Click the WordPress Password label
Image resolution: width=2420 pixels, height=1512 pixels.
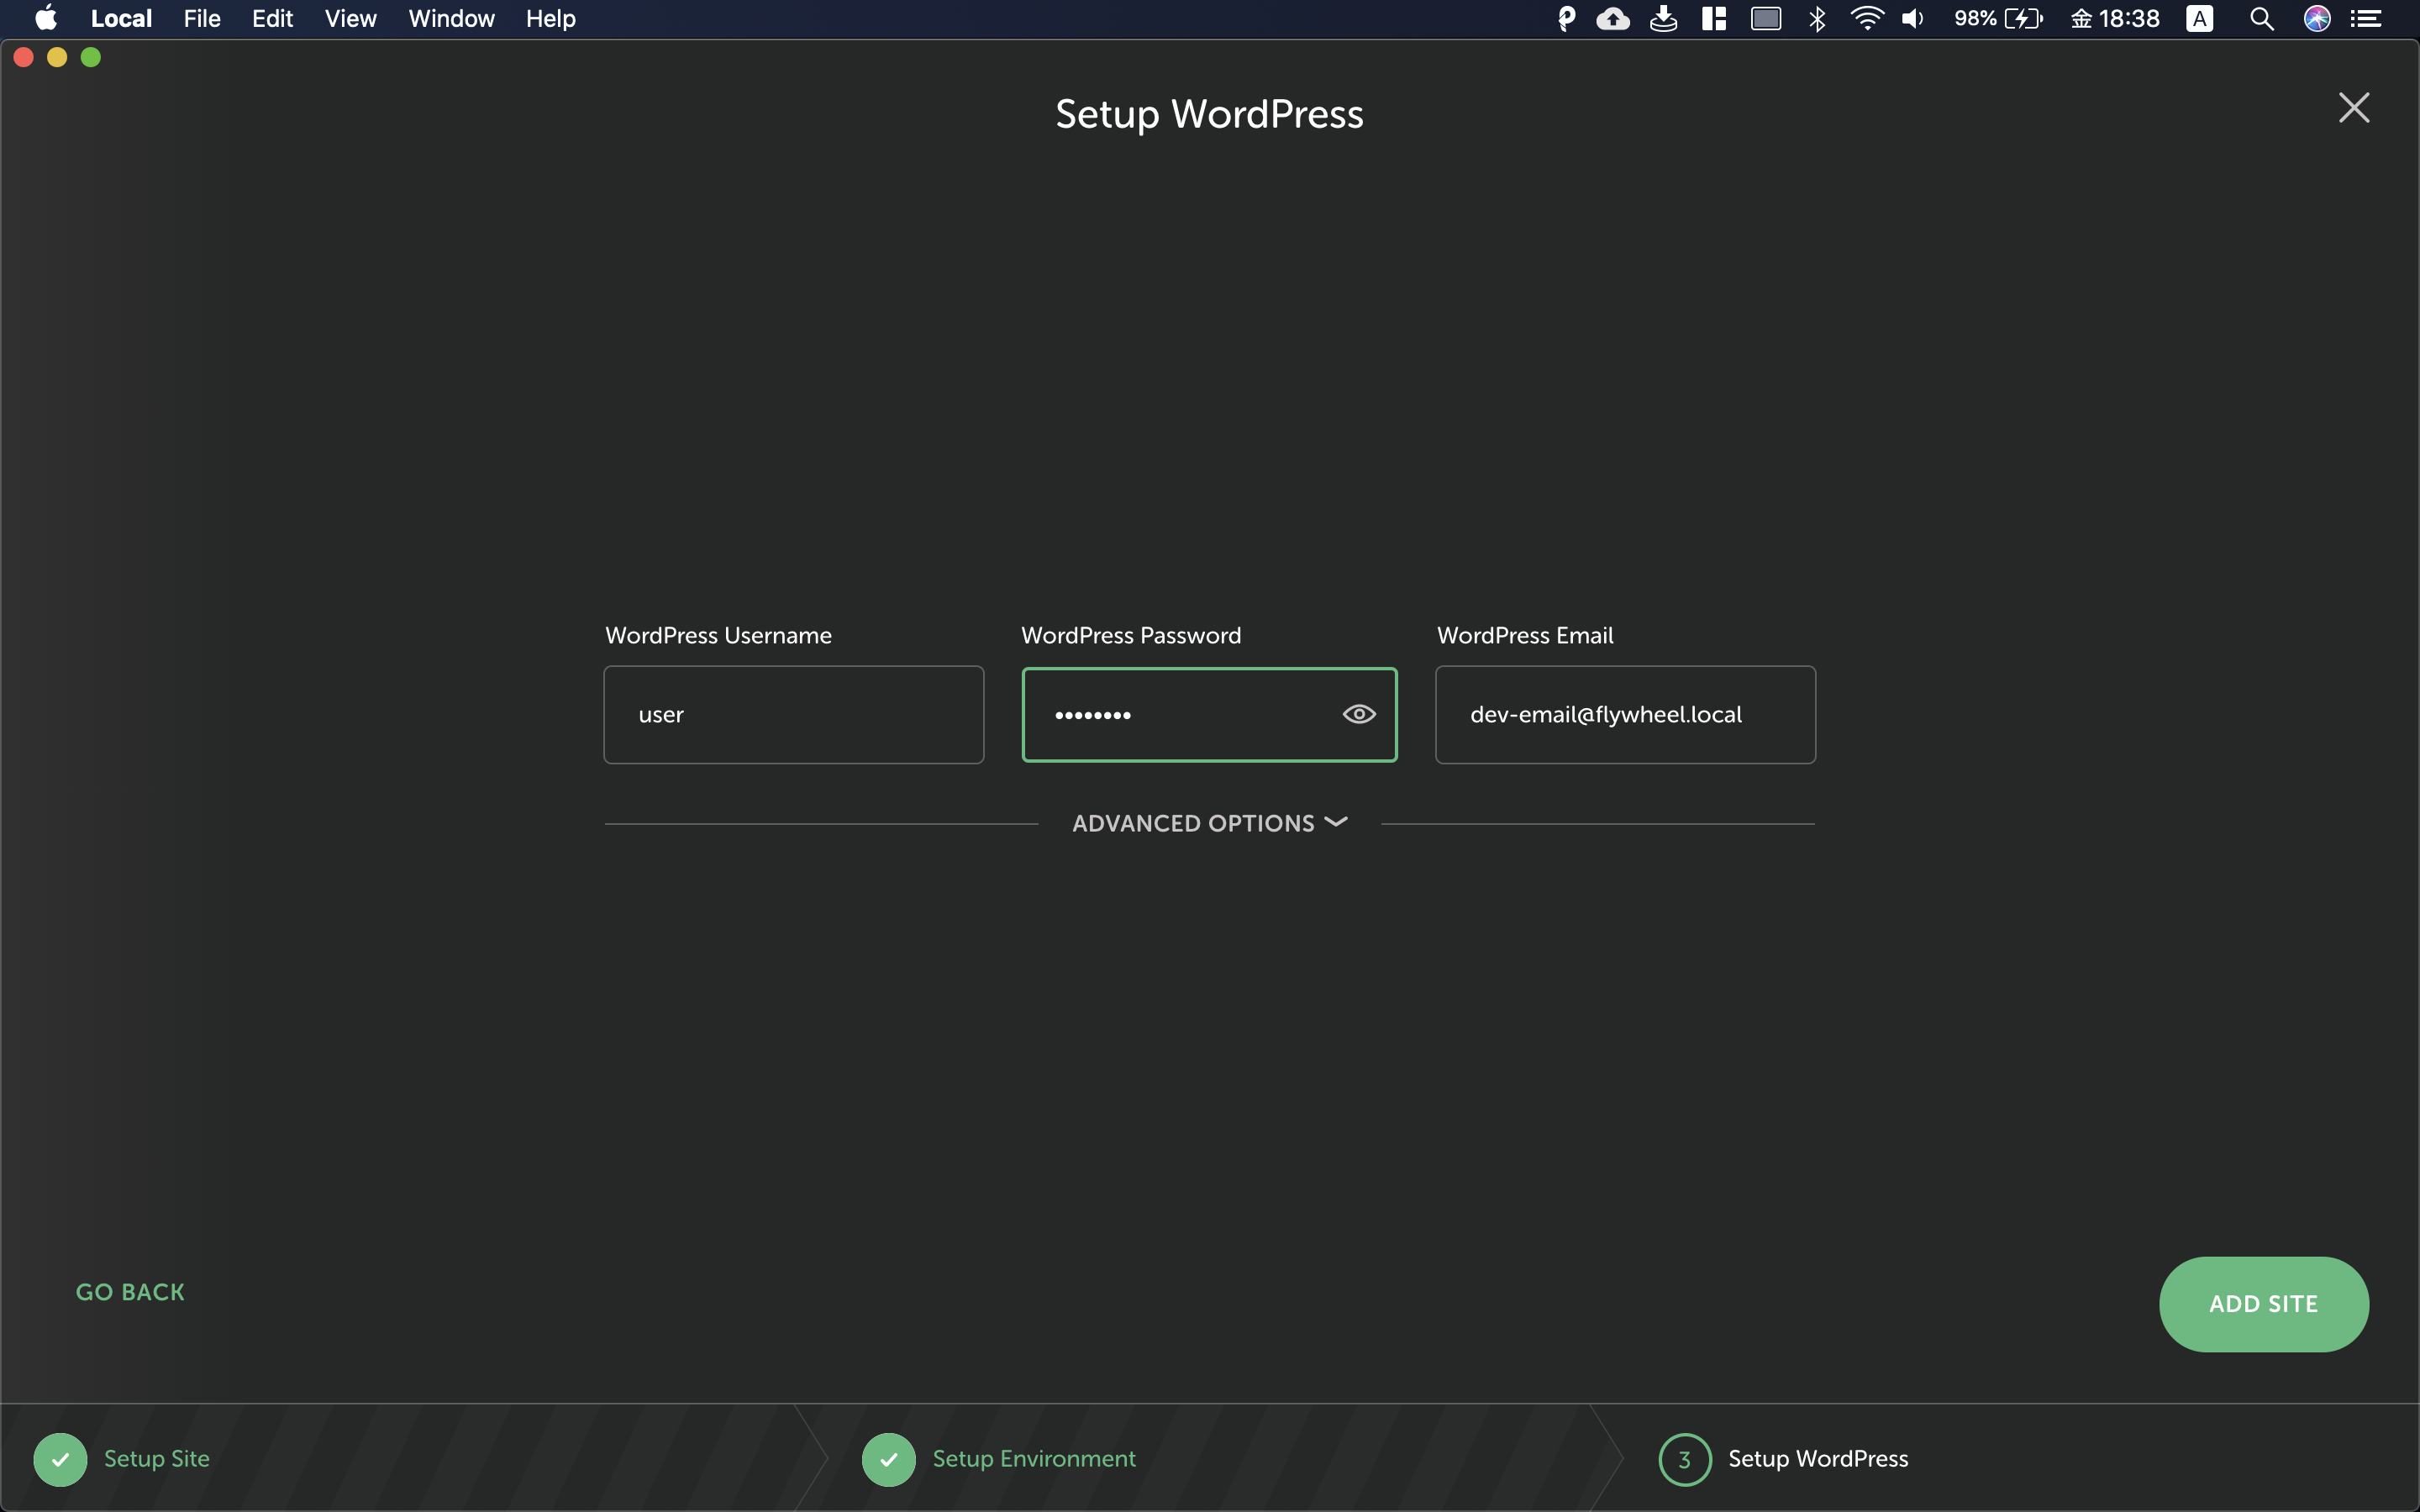click(1131, 635)
